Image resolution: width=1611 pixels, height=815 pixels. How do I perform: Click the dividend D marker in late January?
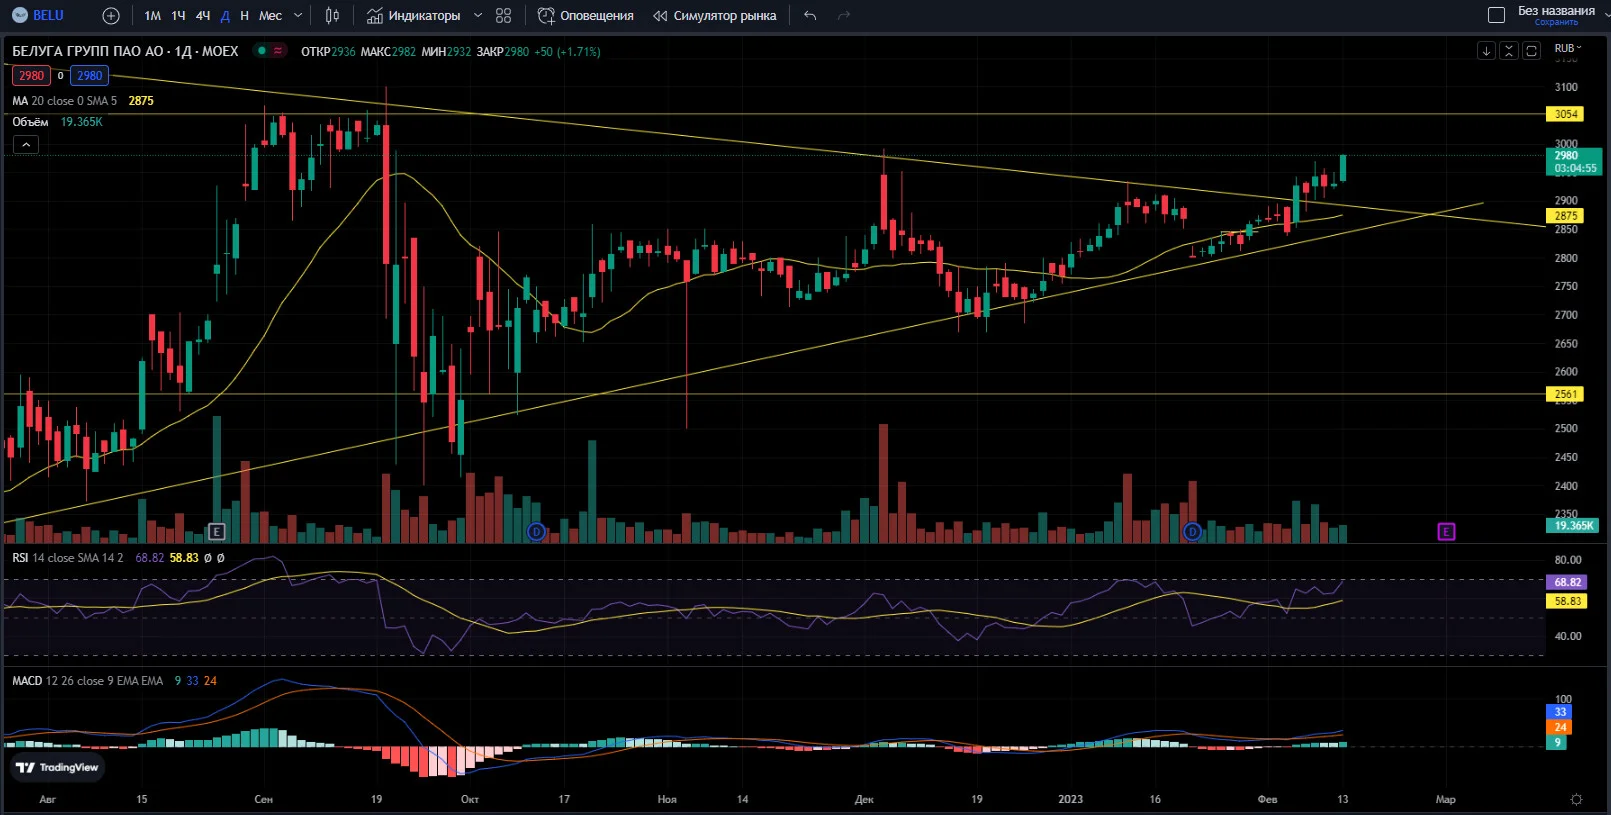pos(1191,531)
